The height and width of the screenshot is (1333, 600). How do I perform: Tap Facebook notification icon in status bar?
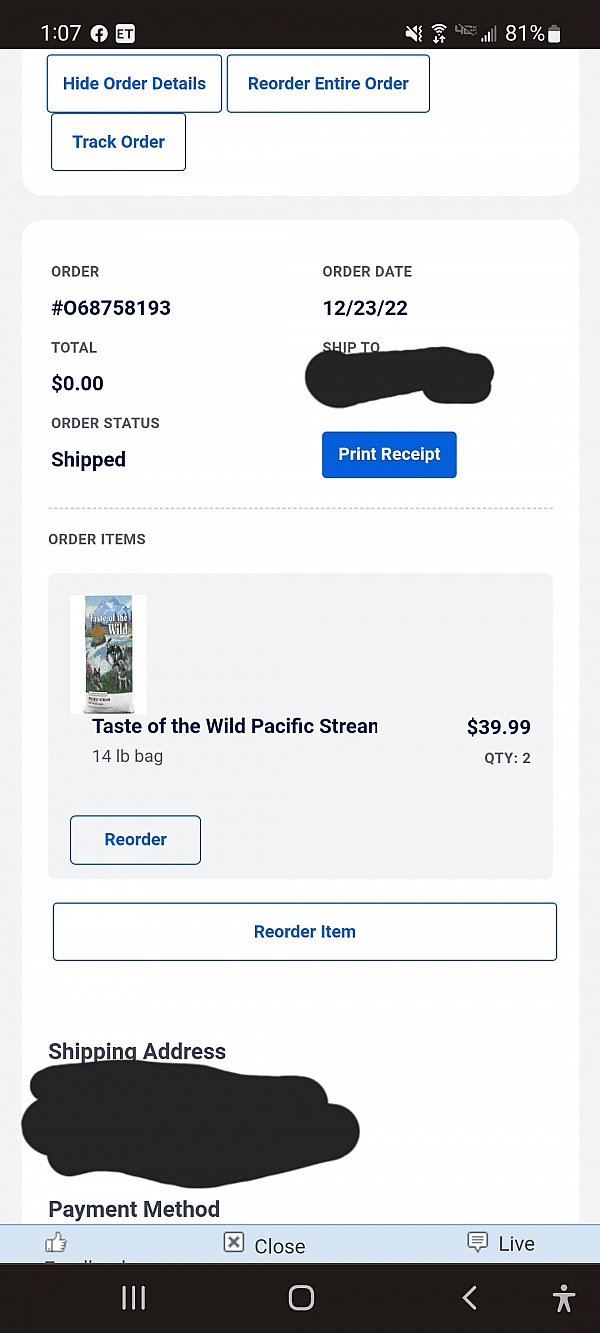point(99,33)
